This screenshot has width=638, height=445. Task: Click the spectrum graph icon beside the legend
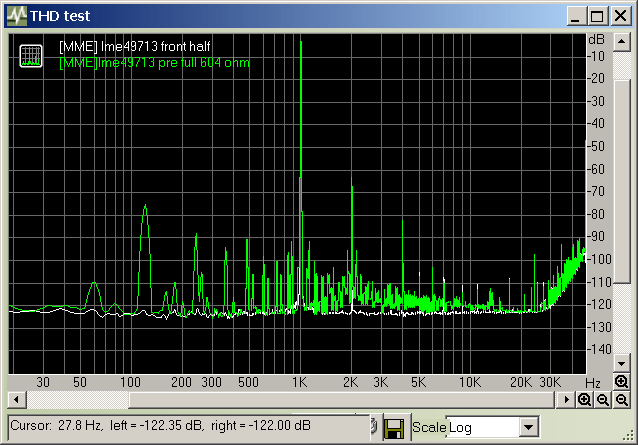pos(31,56)
